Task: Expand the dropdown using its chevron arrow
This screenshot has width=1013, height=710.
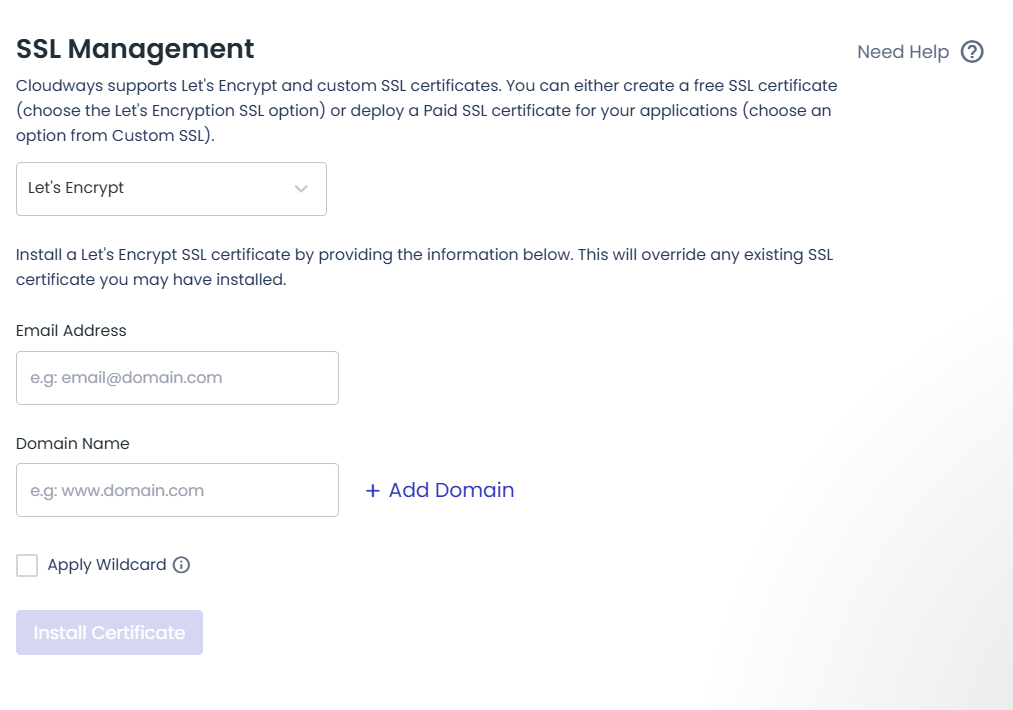Action: click(x=301, y=189)
